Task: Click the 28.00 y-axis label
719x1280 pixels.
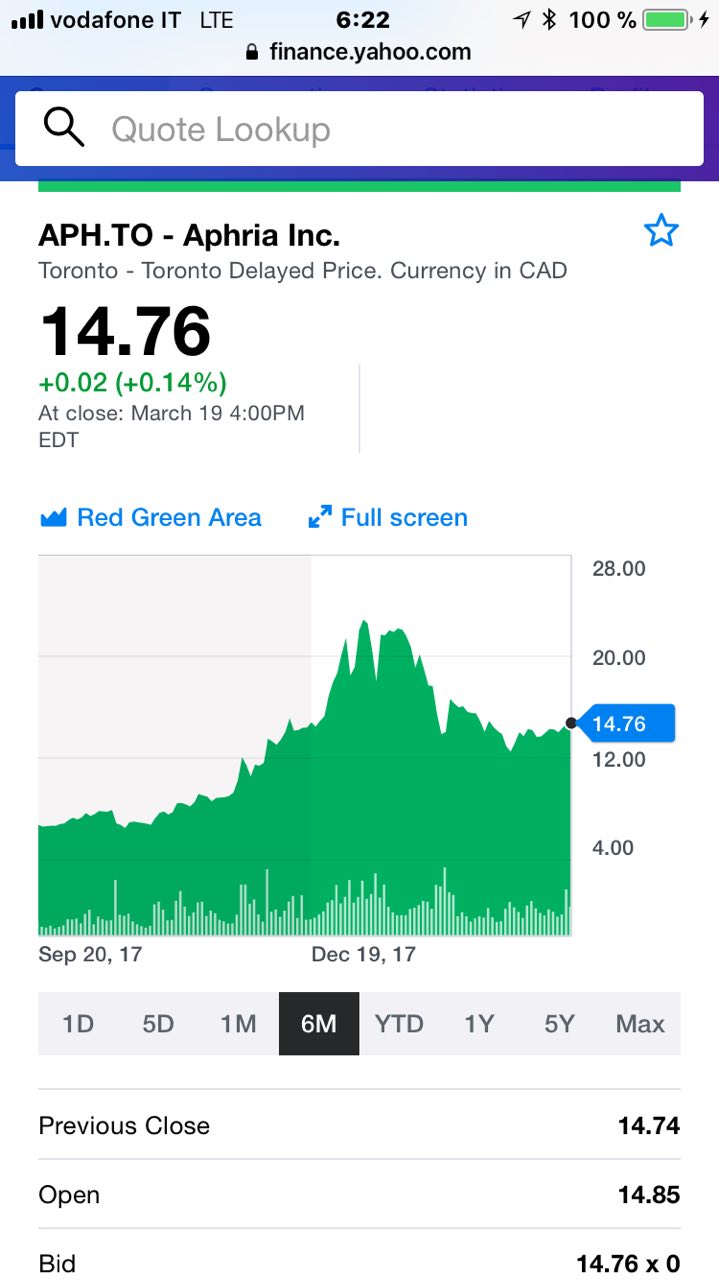Action: (x=619, y=569)
